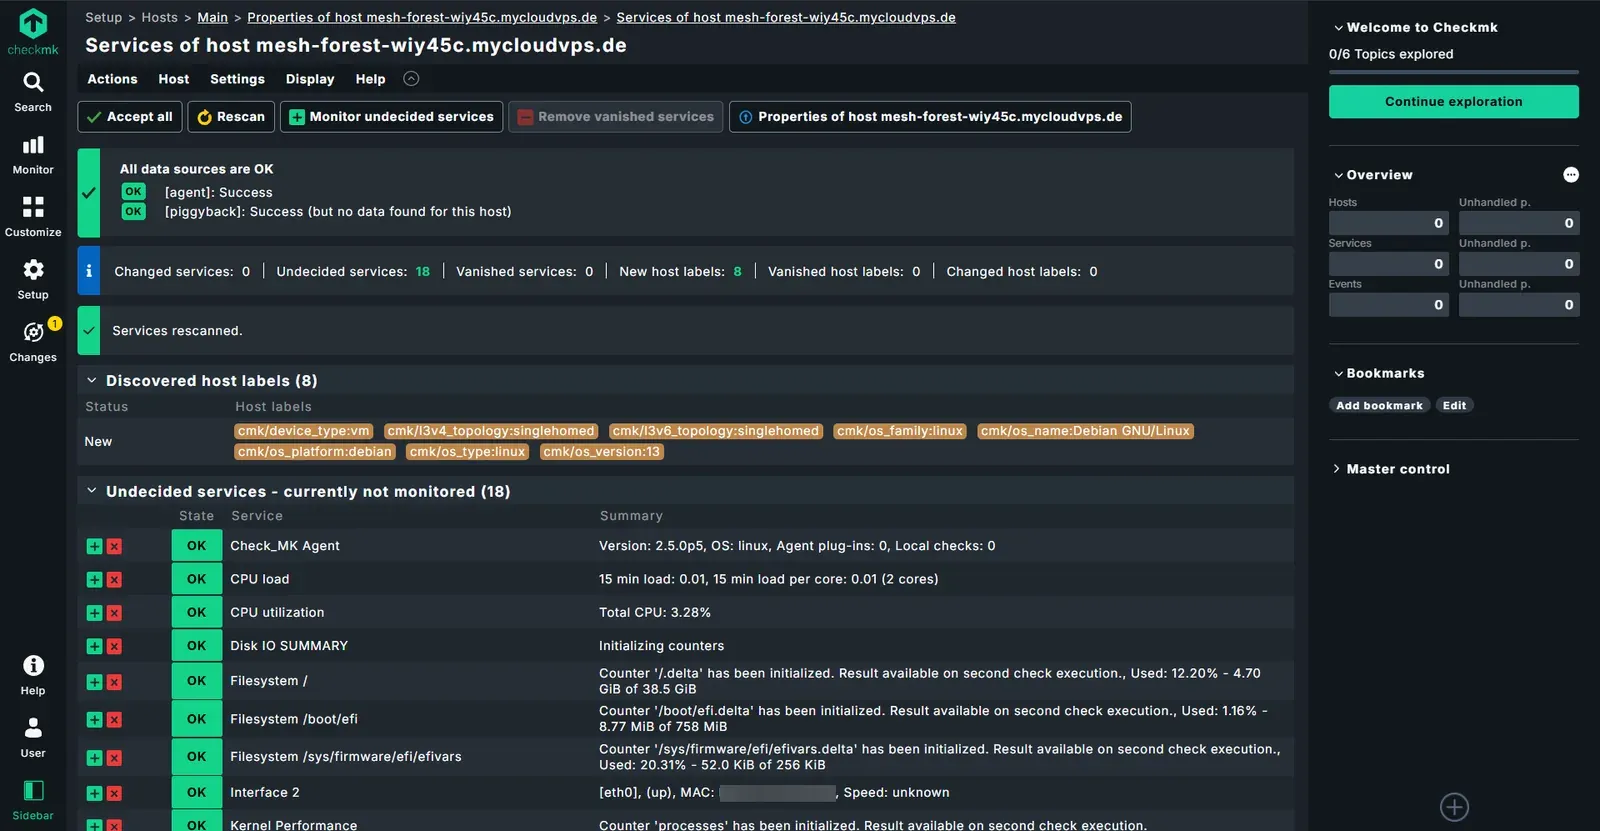Screen dimensions: 1600x831
Task: Click the Checkmk logo
Action: point(33,31)
